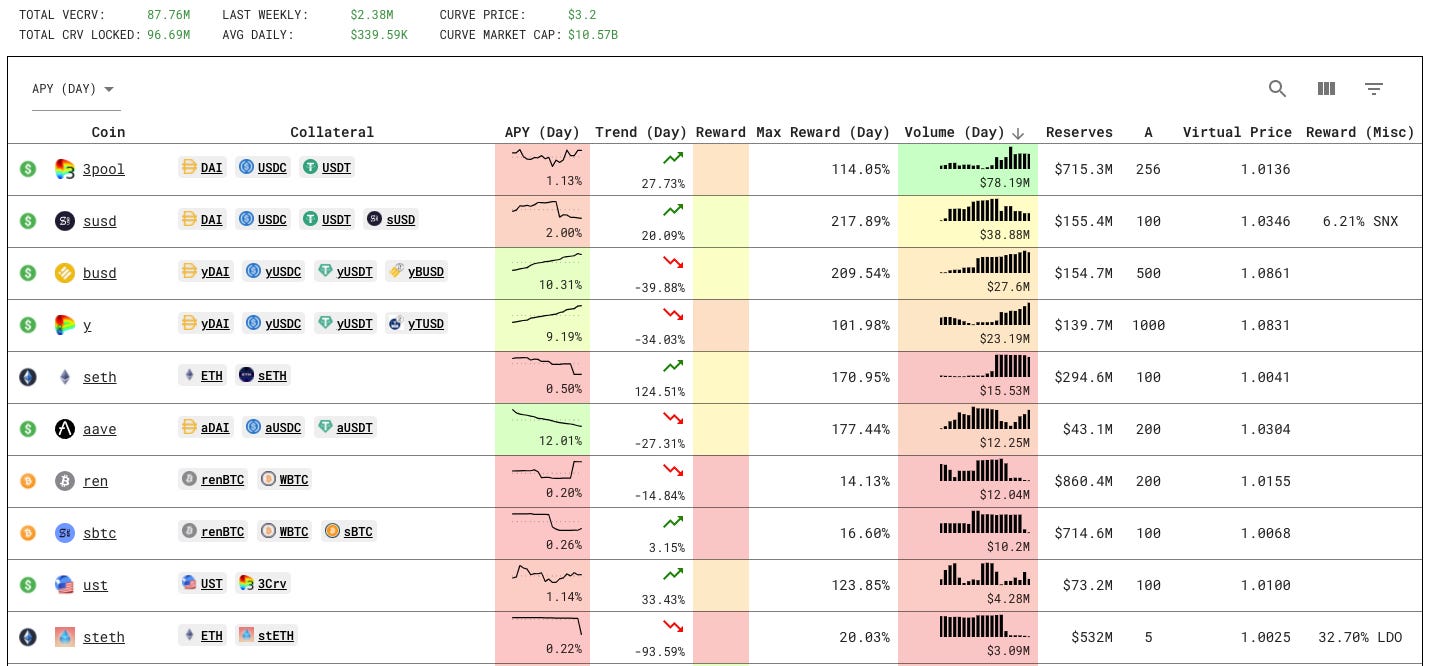The height and width of the screenshot is (666, 1431).
Task: Sort by Volume (Day) descending arrow
Action: (x=1018, y=133)
